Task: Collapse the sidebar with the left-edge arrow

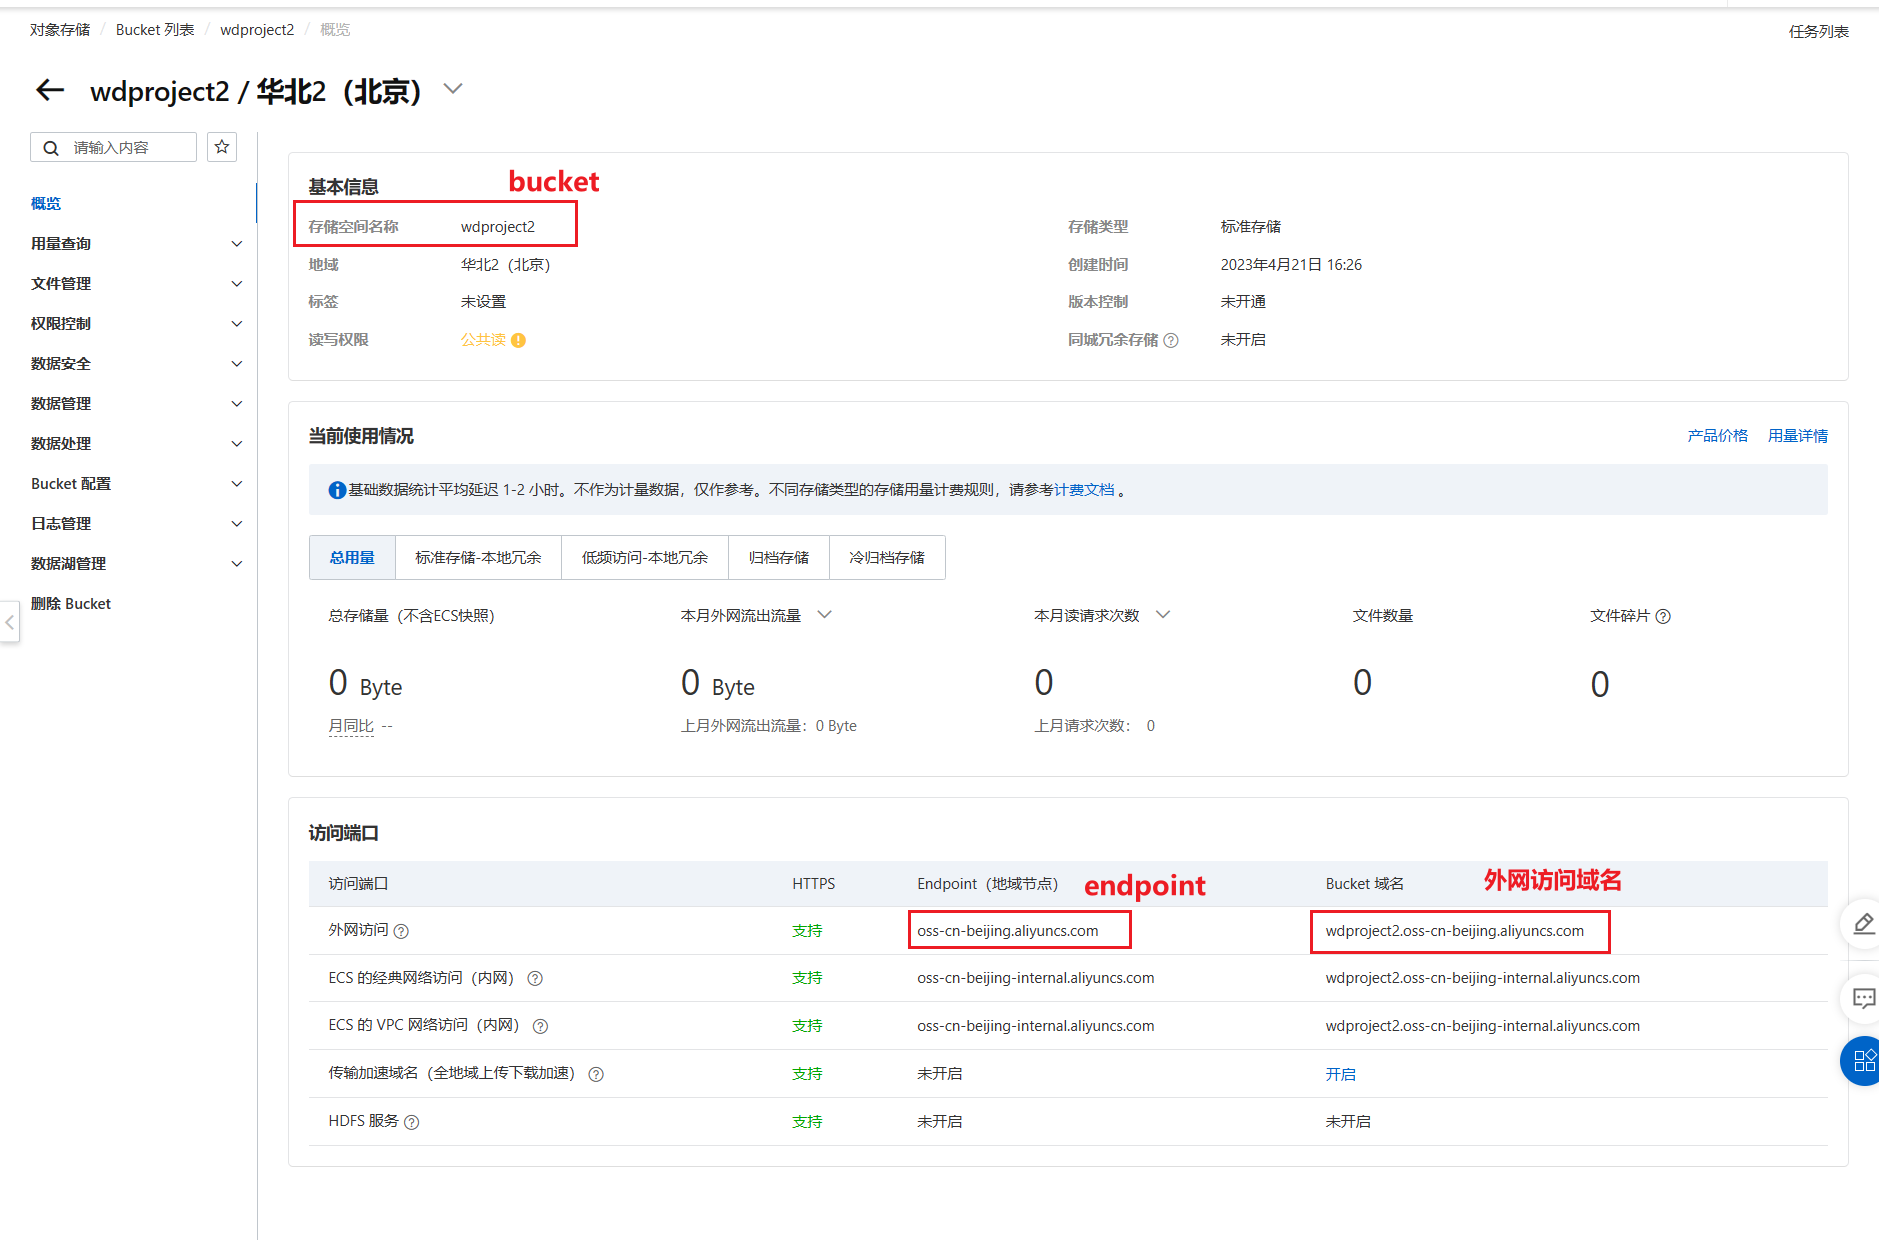Action: coord(9,622)
